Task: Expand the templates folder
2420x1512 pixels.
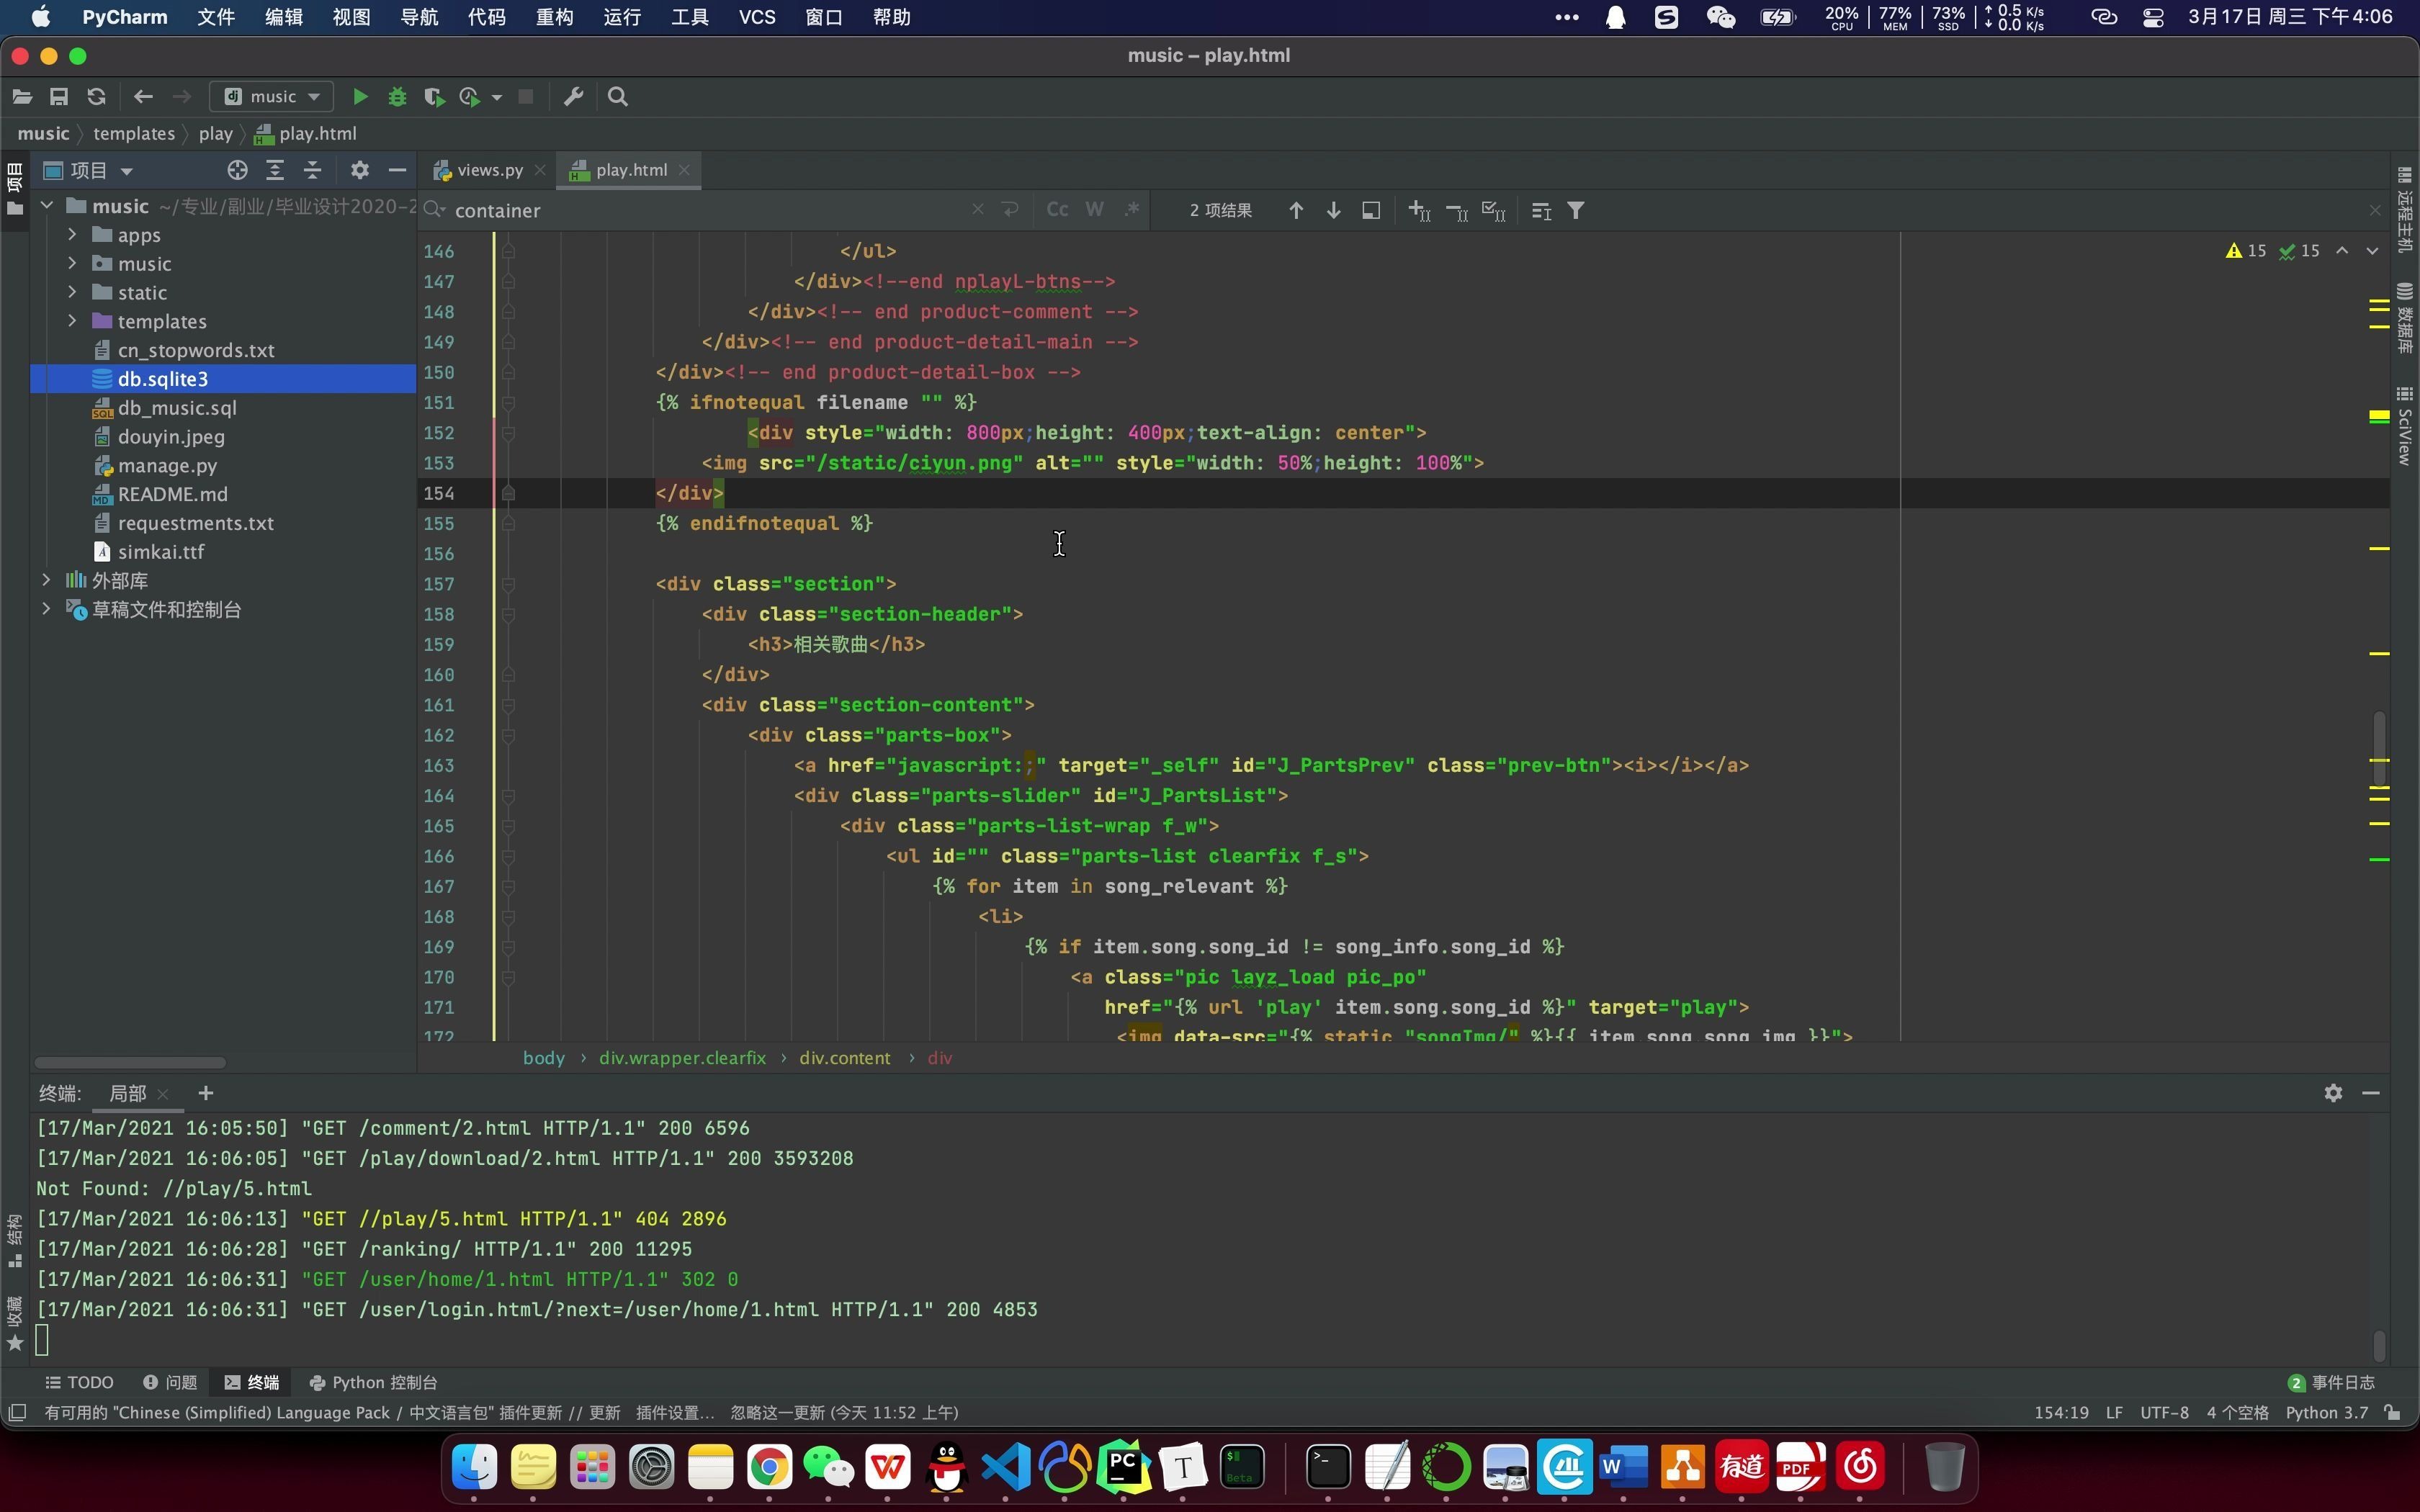Action: (72, 321)
